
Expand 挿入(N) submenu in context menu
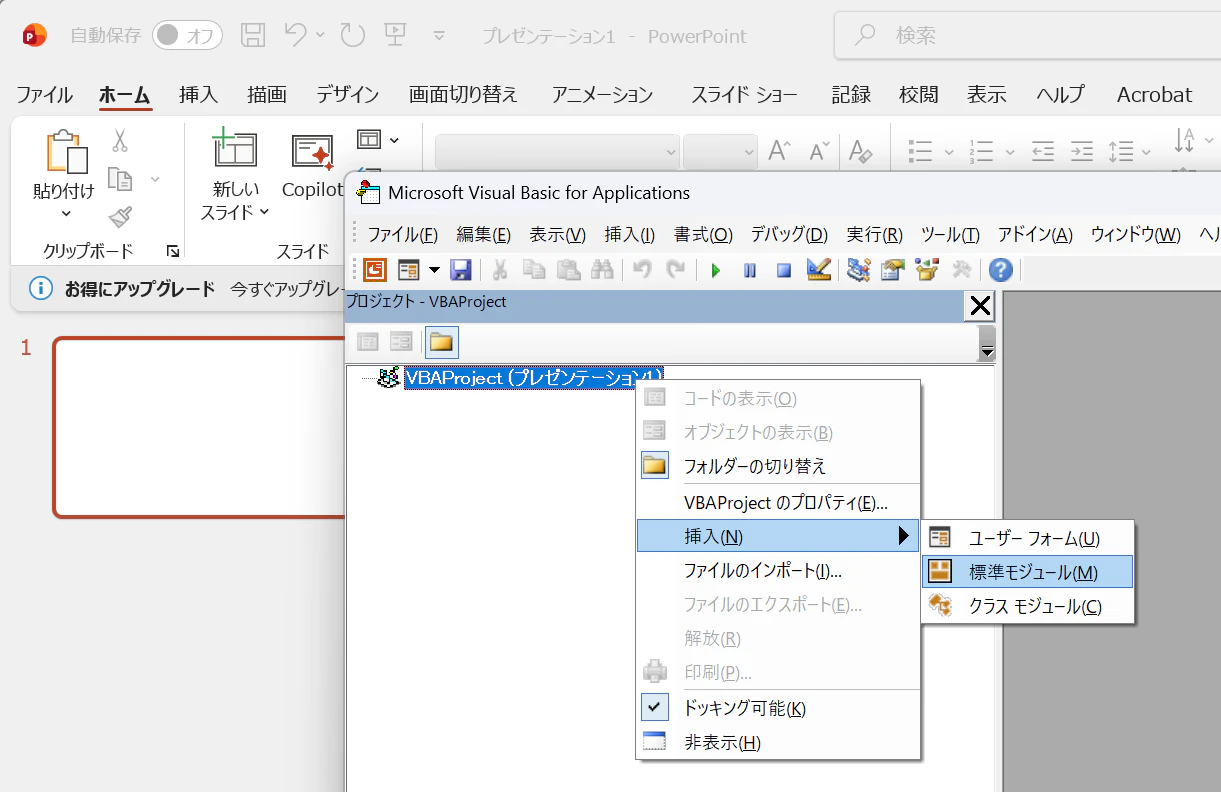point(778,536)
